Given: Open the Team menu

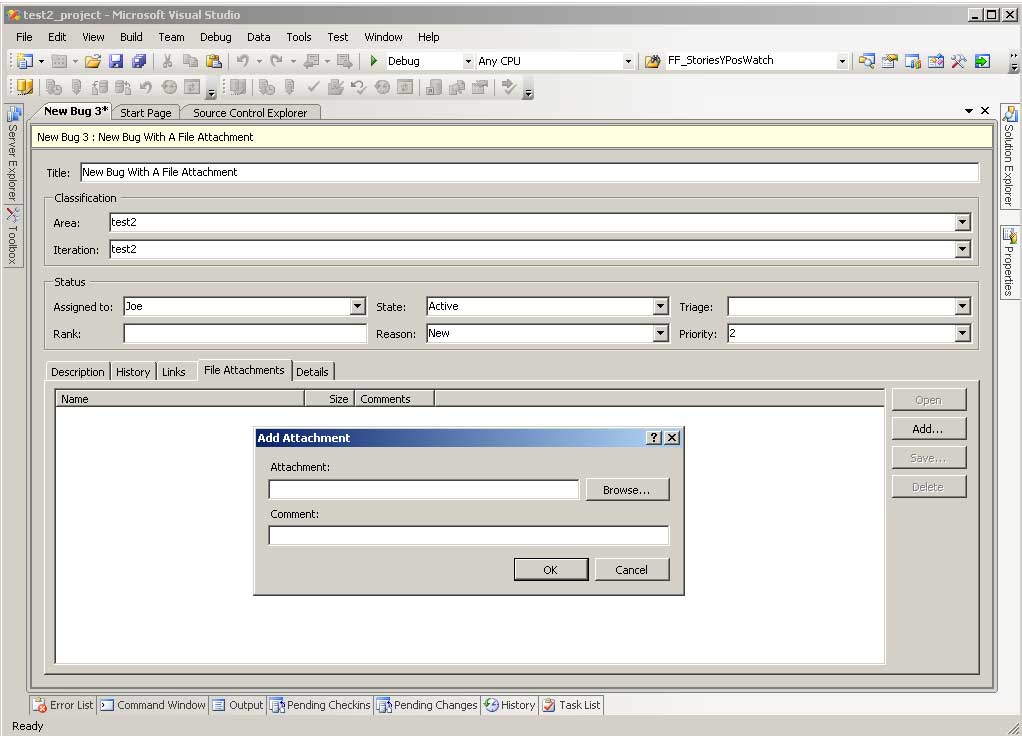Looking at the screenshot, I should [171, 37].
